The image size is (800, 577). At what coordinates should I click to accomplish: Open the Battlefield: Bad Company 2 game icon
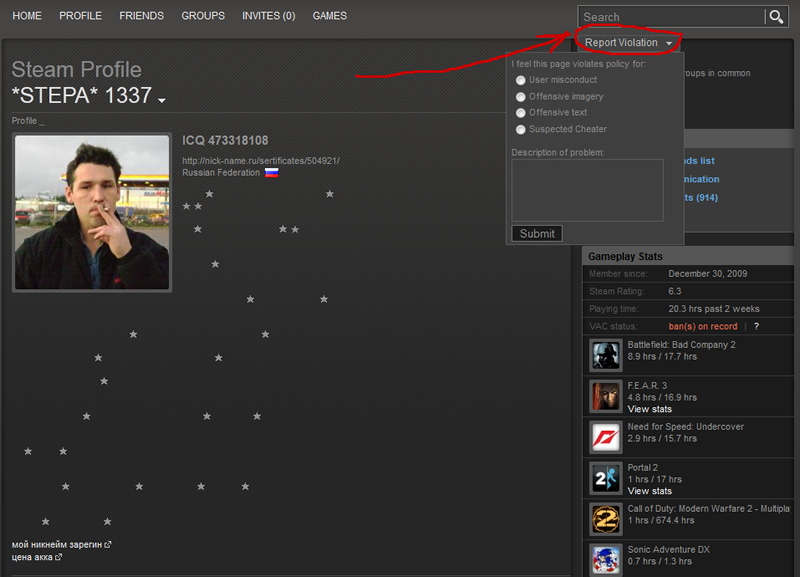pos(606,355)
